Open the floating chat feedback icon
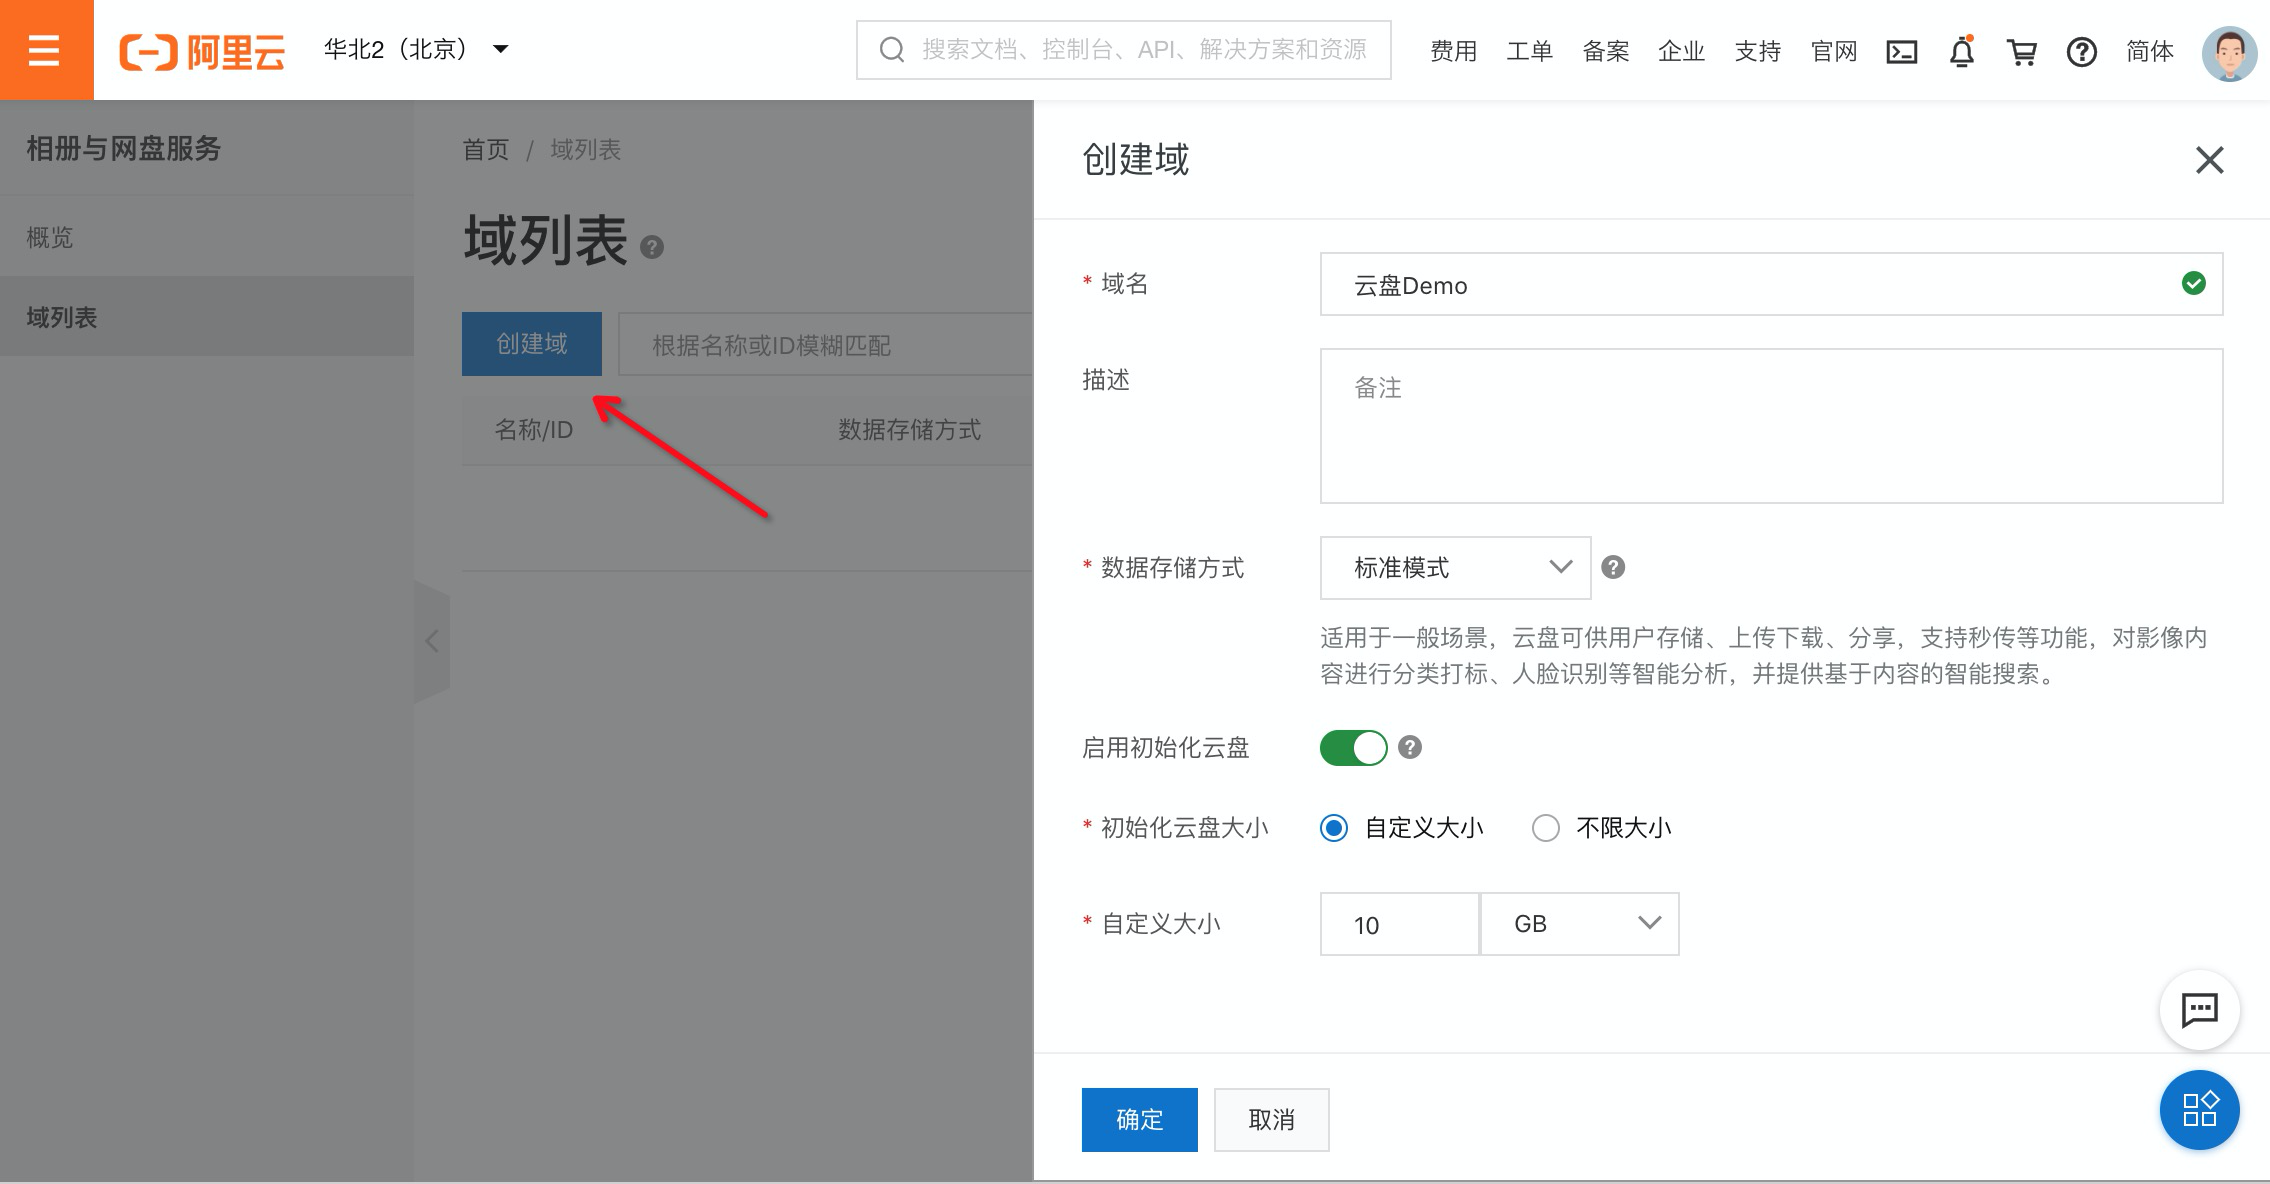 [x=2199, y=1010]
